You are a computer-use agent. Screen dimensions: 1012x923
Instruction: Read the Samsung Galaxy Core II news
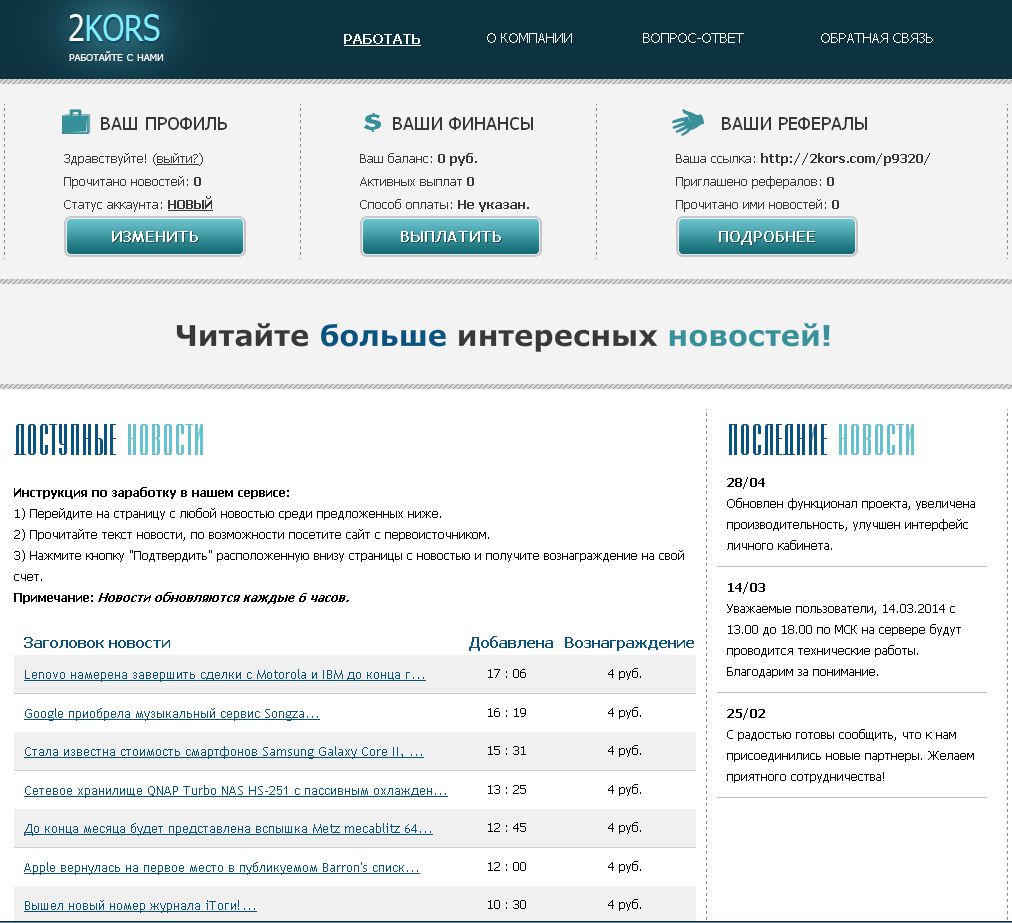tap(223, 752)
